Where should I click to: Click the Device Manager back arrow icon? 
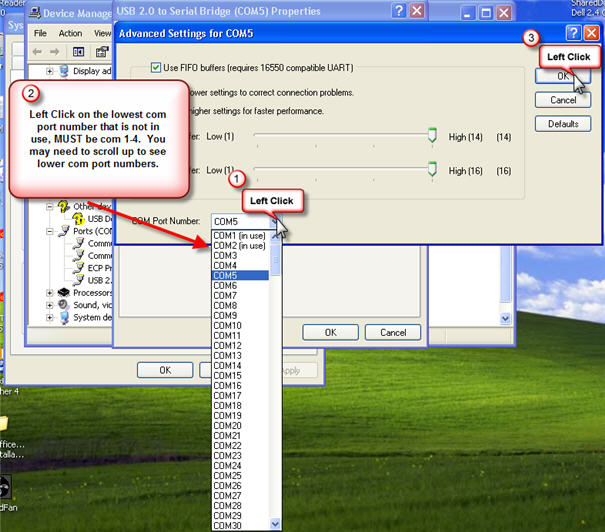click(37, 52)
